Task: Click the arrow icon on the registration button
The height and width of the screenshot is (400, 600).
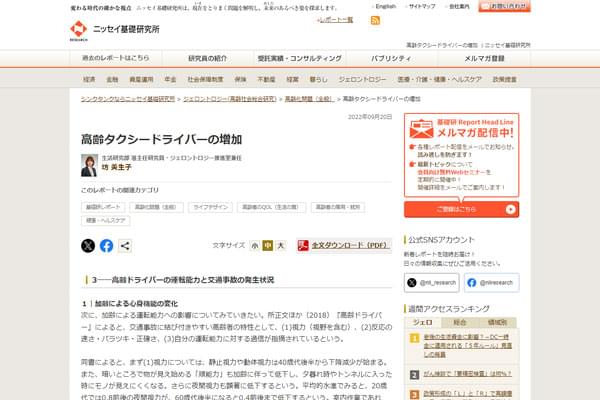Action: 510,209
